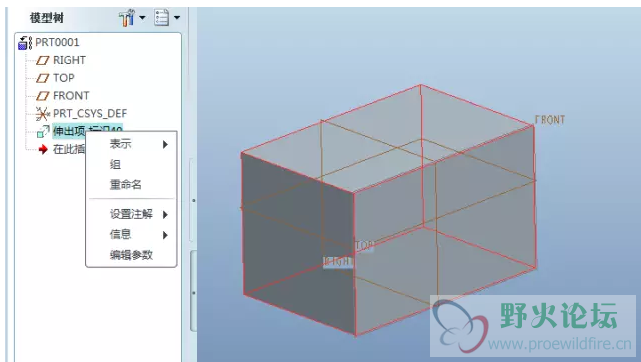The height and width of the screenshot is (362, 641).
Task: Click the RIGHT datum plane icon
Action: 43,60
